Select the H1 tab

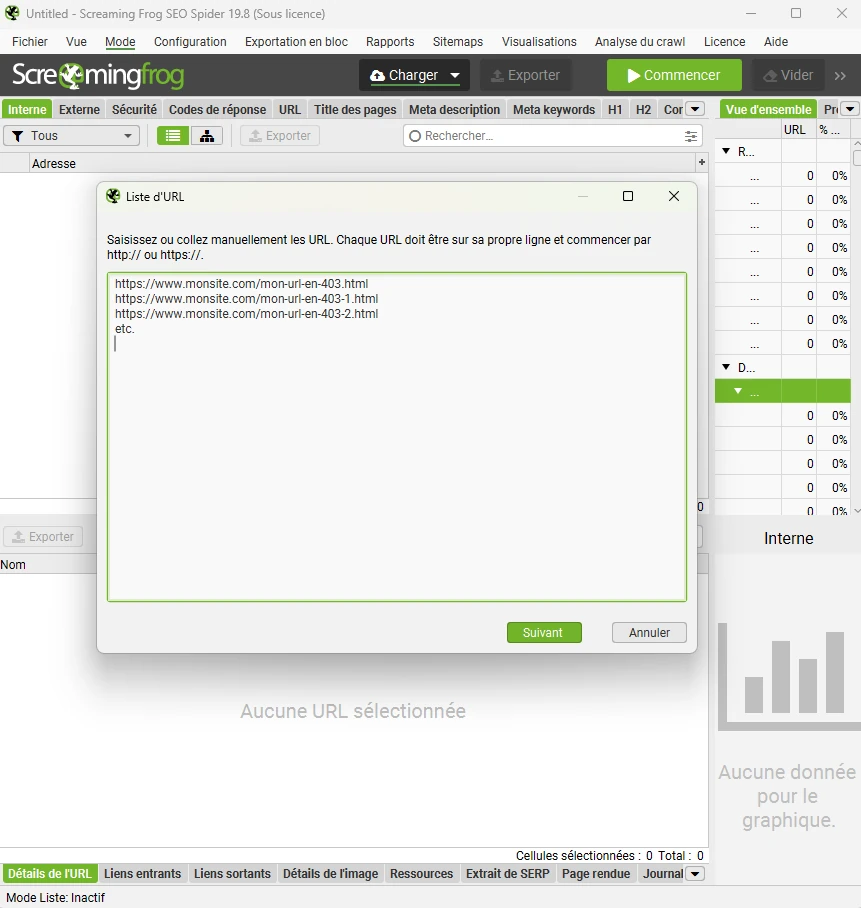coord(615,109)
